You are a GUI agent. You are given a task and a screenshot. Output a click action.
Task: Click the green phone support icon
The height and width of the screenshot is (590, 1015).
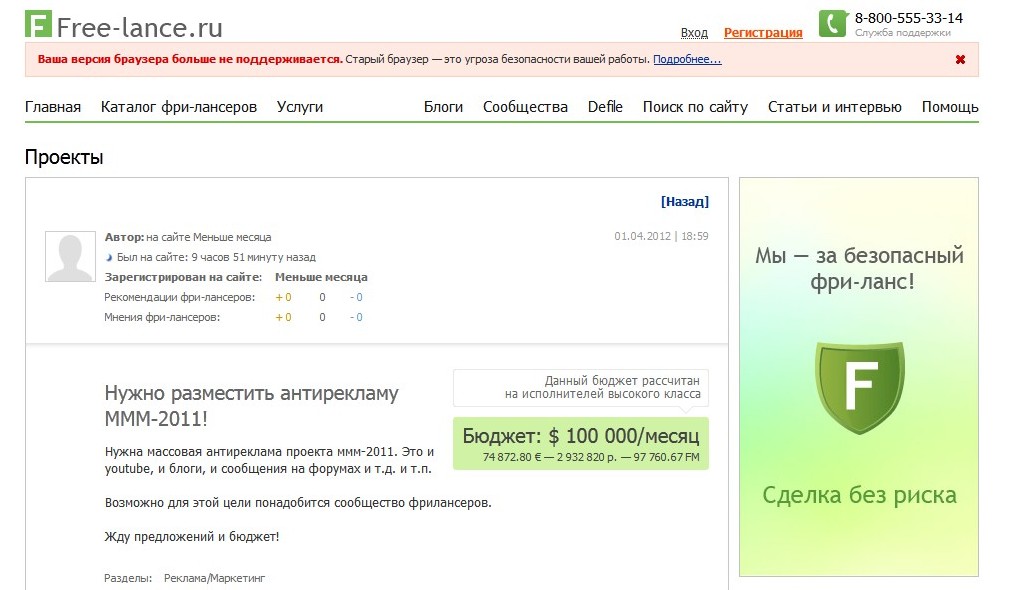coord(832,24)
